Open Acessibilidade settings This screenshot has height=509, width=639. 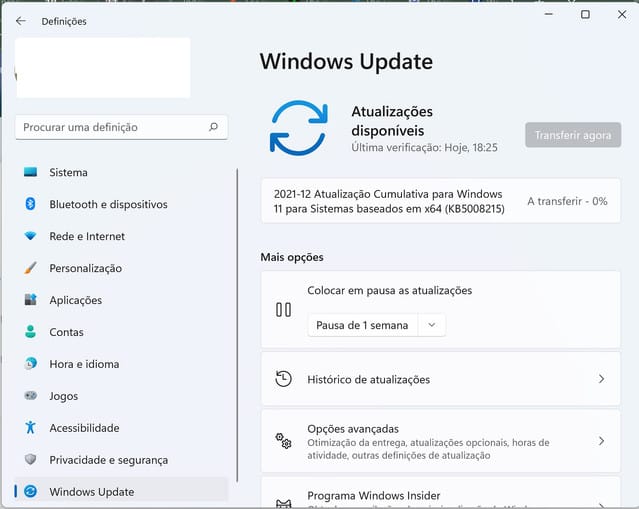pyautogui.click(x=121, y=428)
